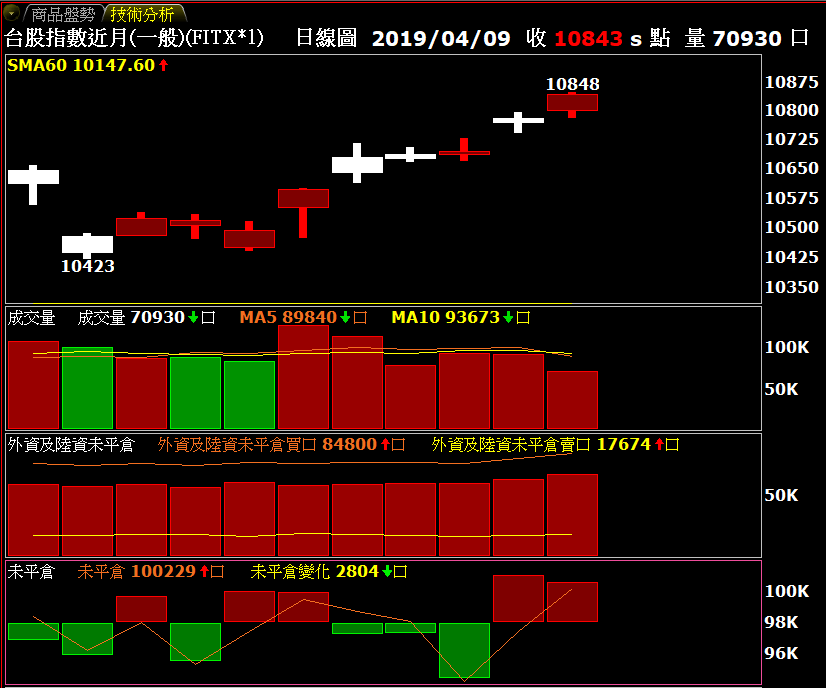Viewport: 826px width, 688px height.
Task: Click the 10650 price axis label
Action: (791, 168)
